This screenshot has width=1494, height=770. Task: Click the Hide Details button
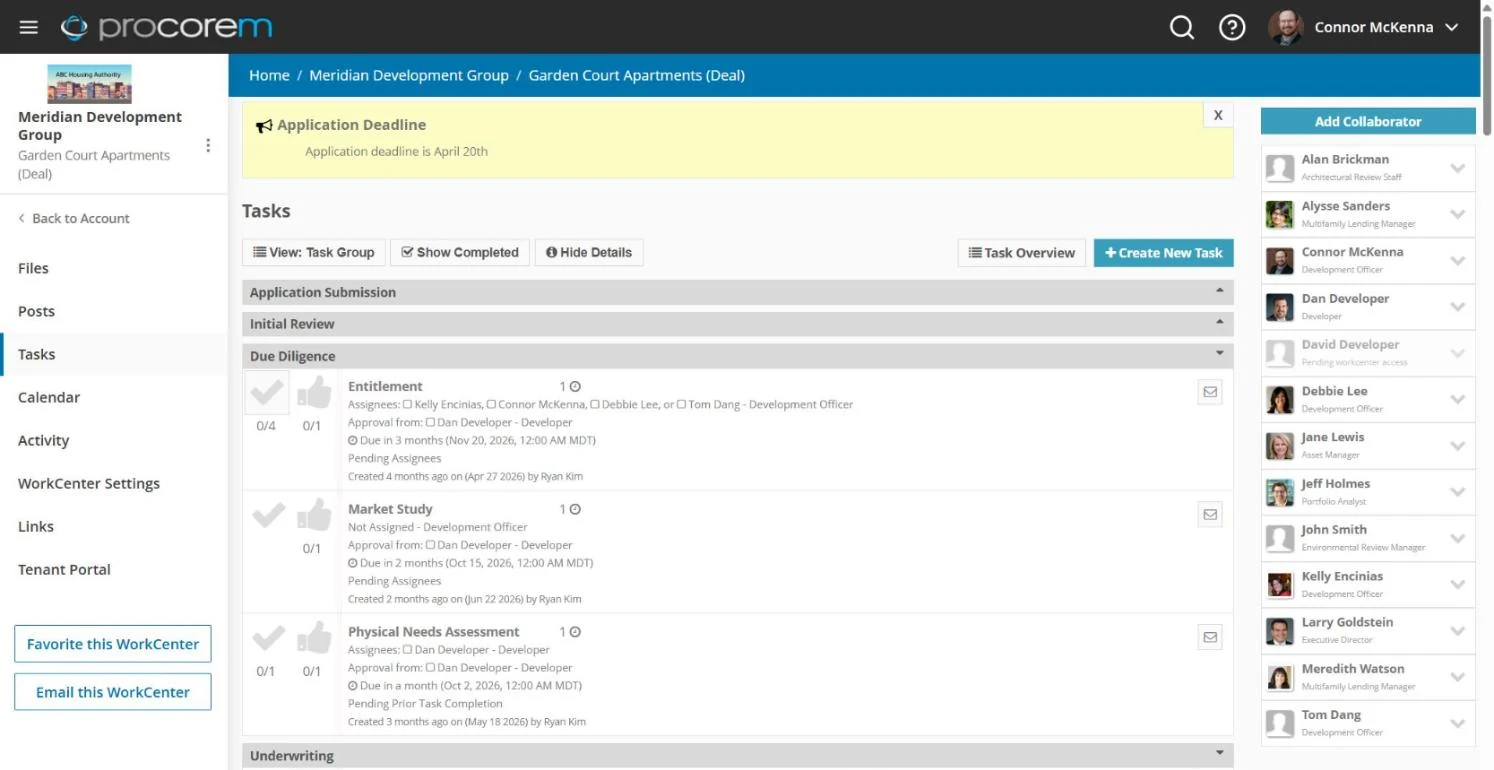click(589, 253)
